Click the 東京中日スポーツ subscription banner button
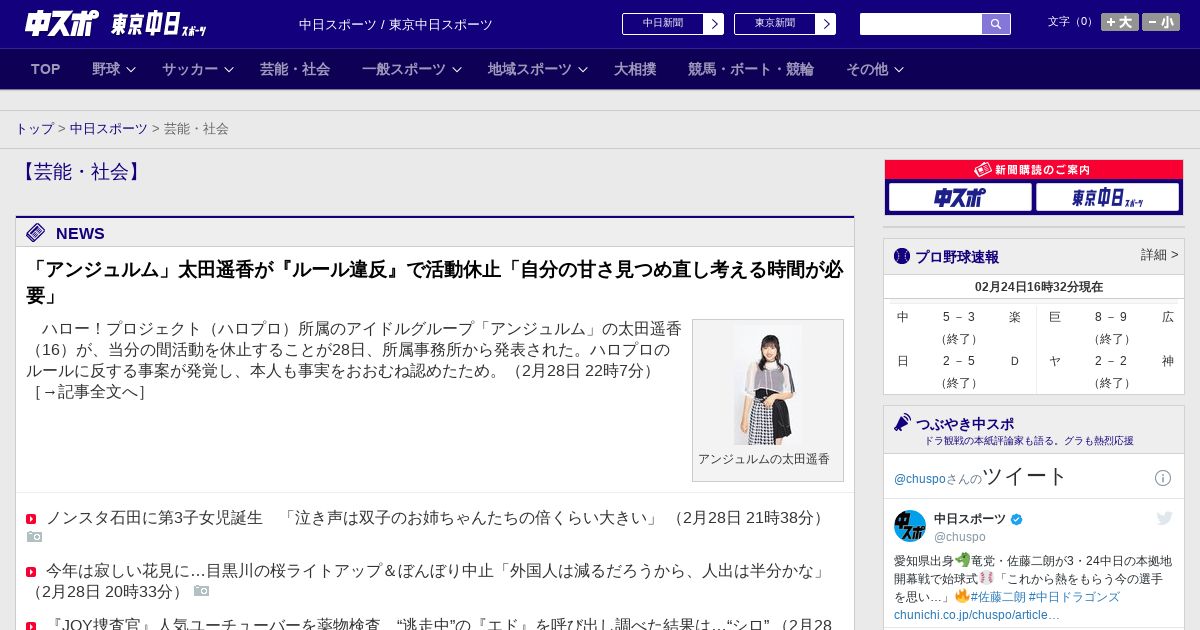1200x630 pixels. point(1107,197)
